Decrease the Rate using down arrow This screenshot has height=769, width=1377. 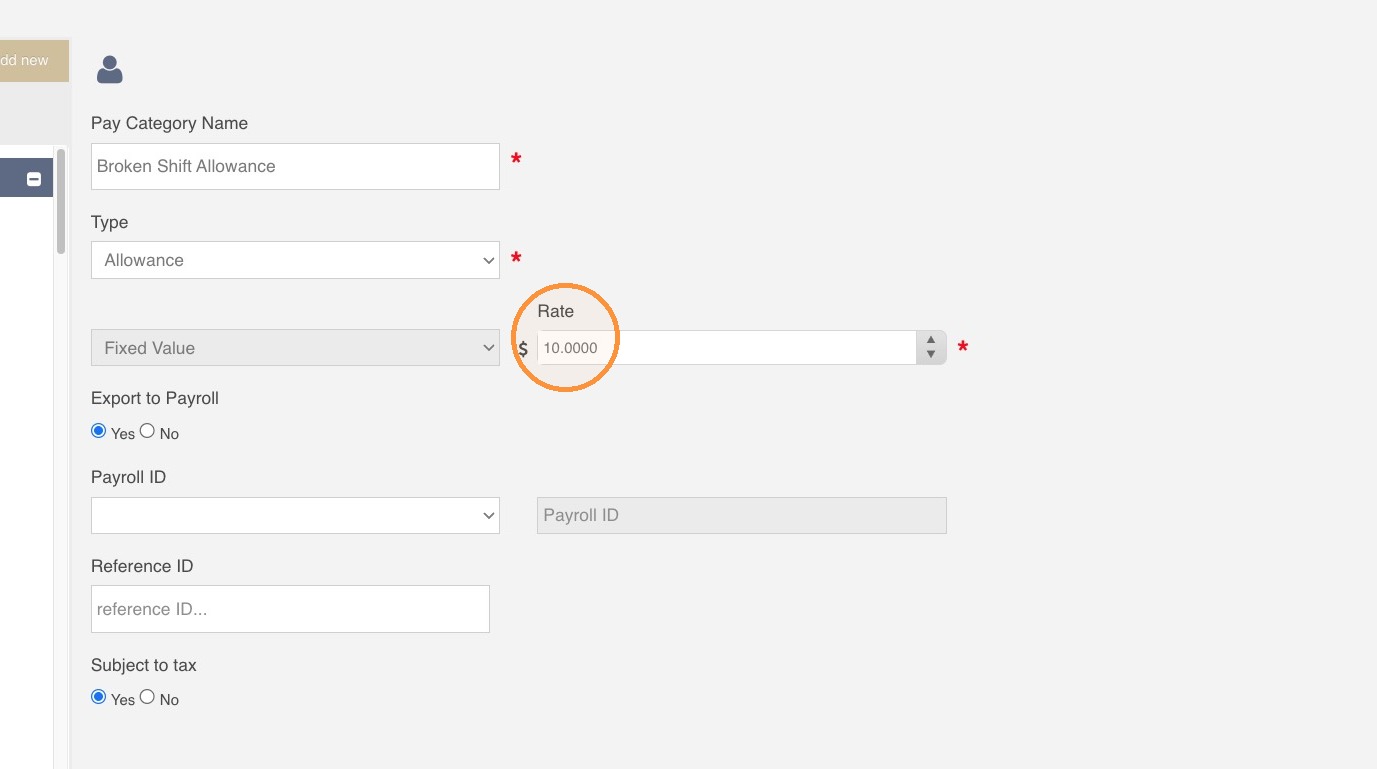931,354
